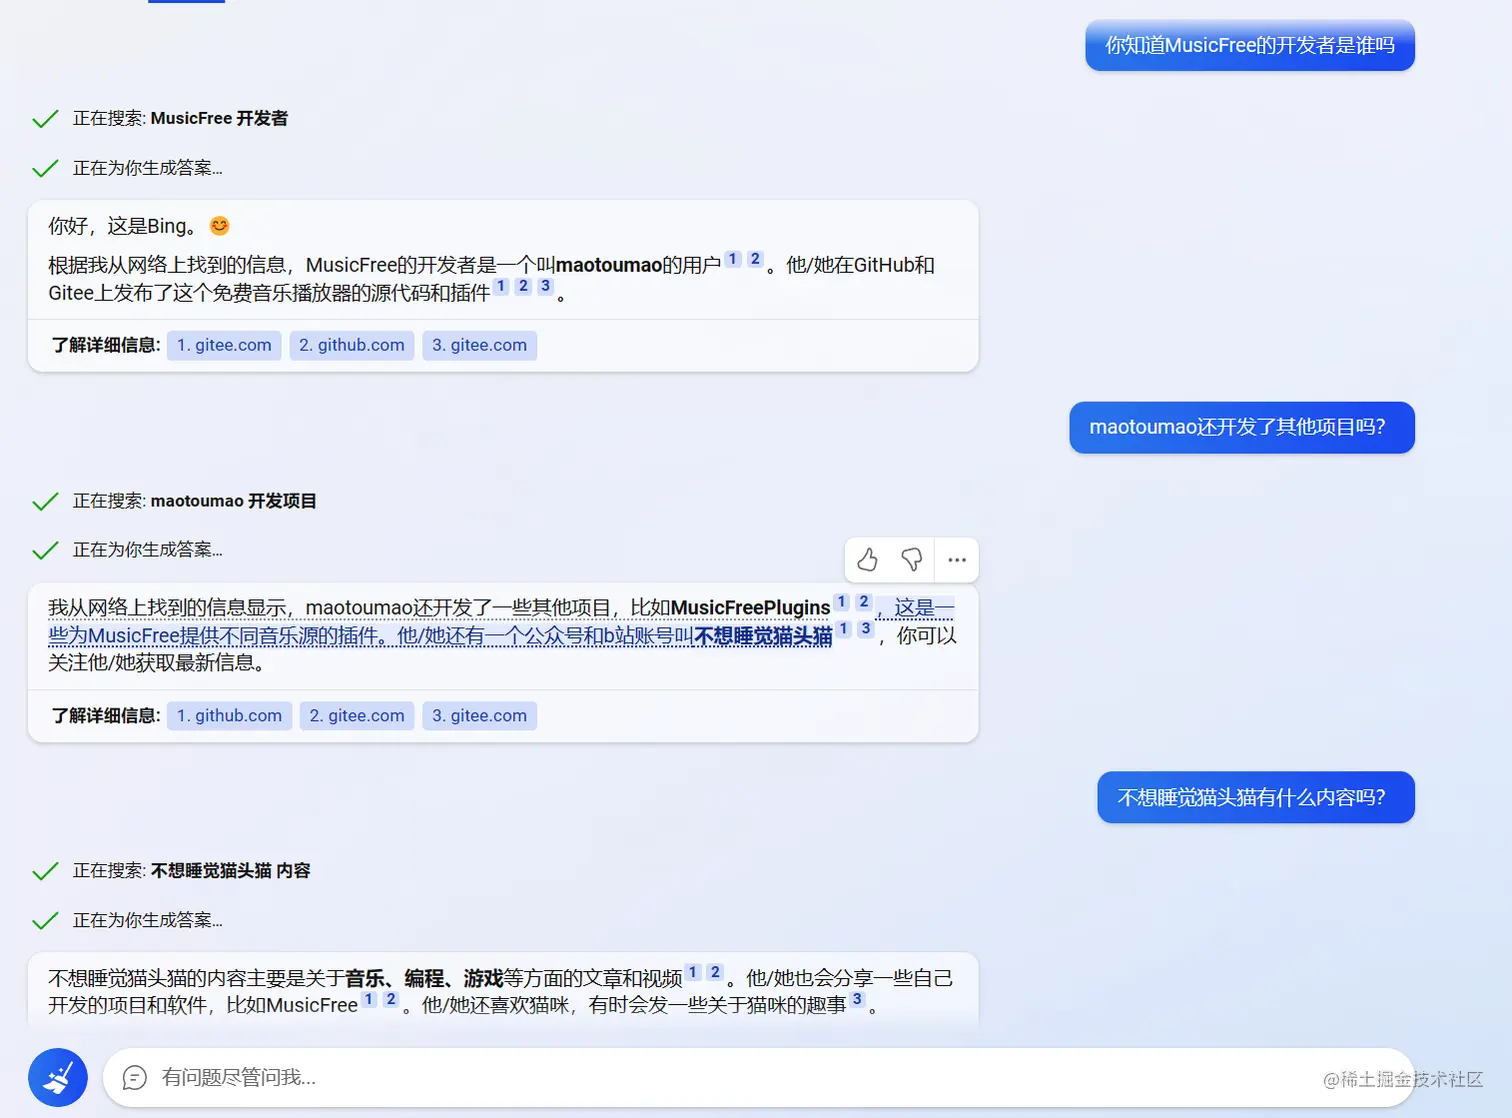Open 2. github.com link in first answer
Image resolution: width=1512 pixels, height=1118 pixels.
pyautogui.click(x=352, y=345)
